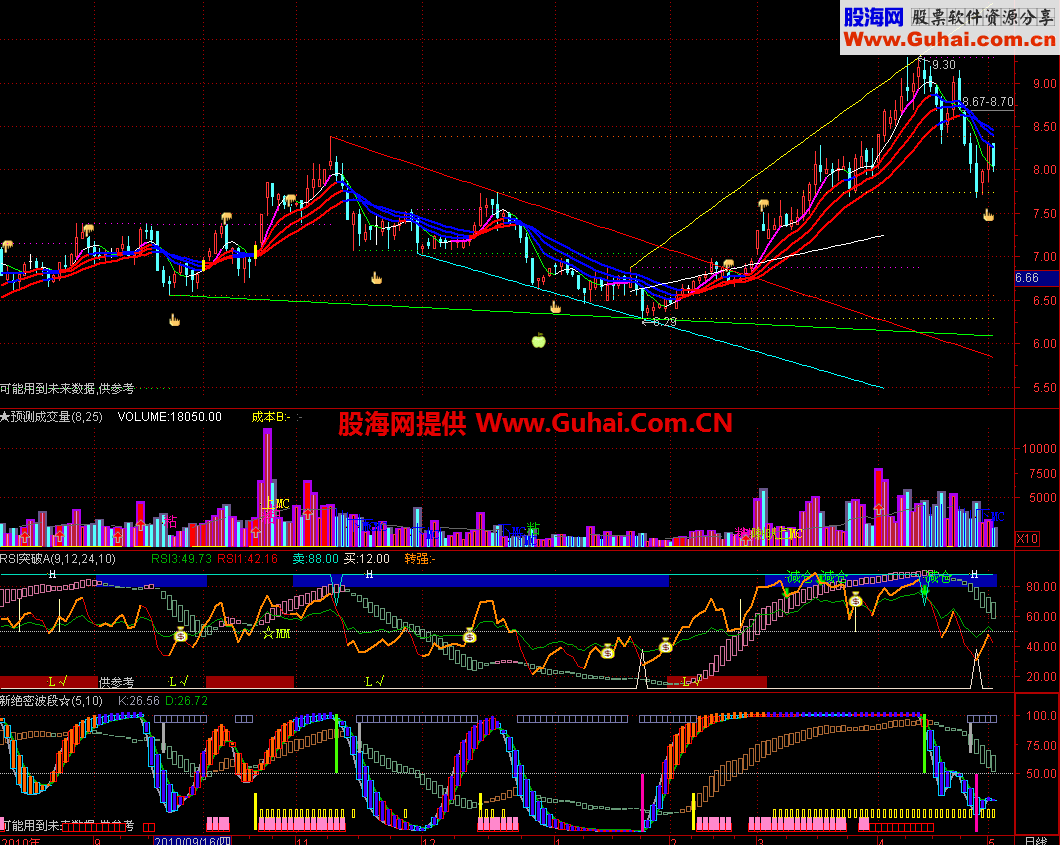Click the yellow 上MC label above the tallest volume bar
Screen dimensions: 1060x845
(x=277, y=503)
